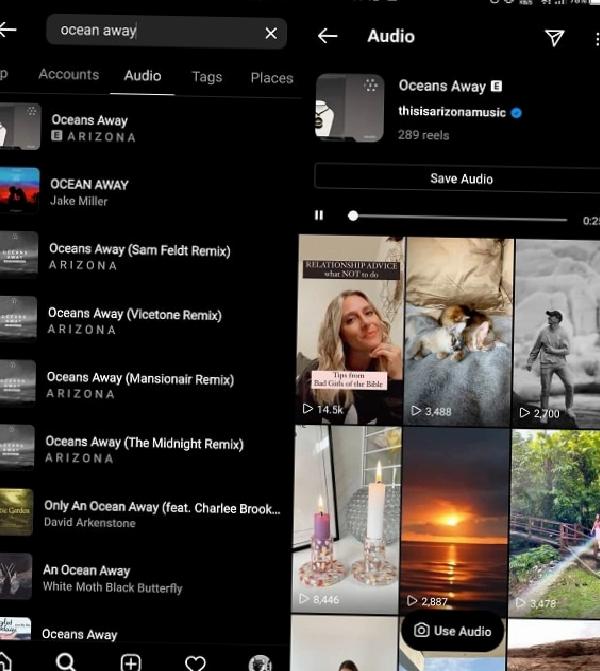Open the relationship advice reel with 14.5k plays

350,329
